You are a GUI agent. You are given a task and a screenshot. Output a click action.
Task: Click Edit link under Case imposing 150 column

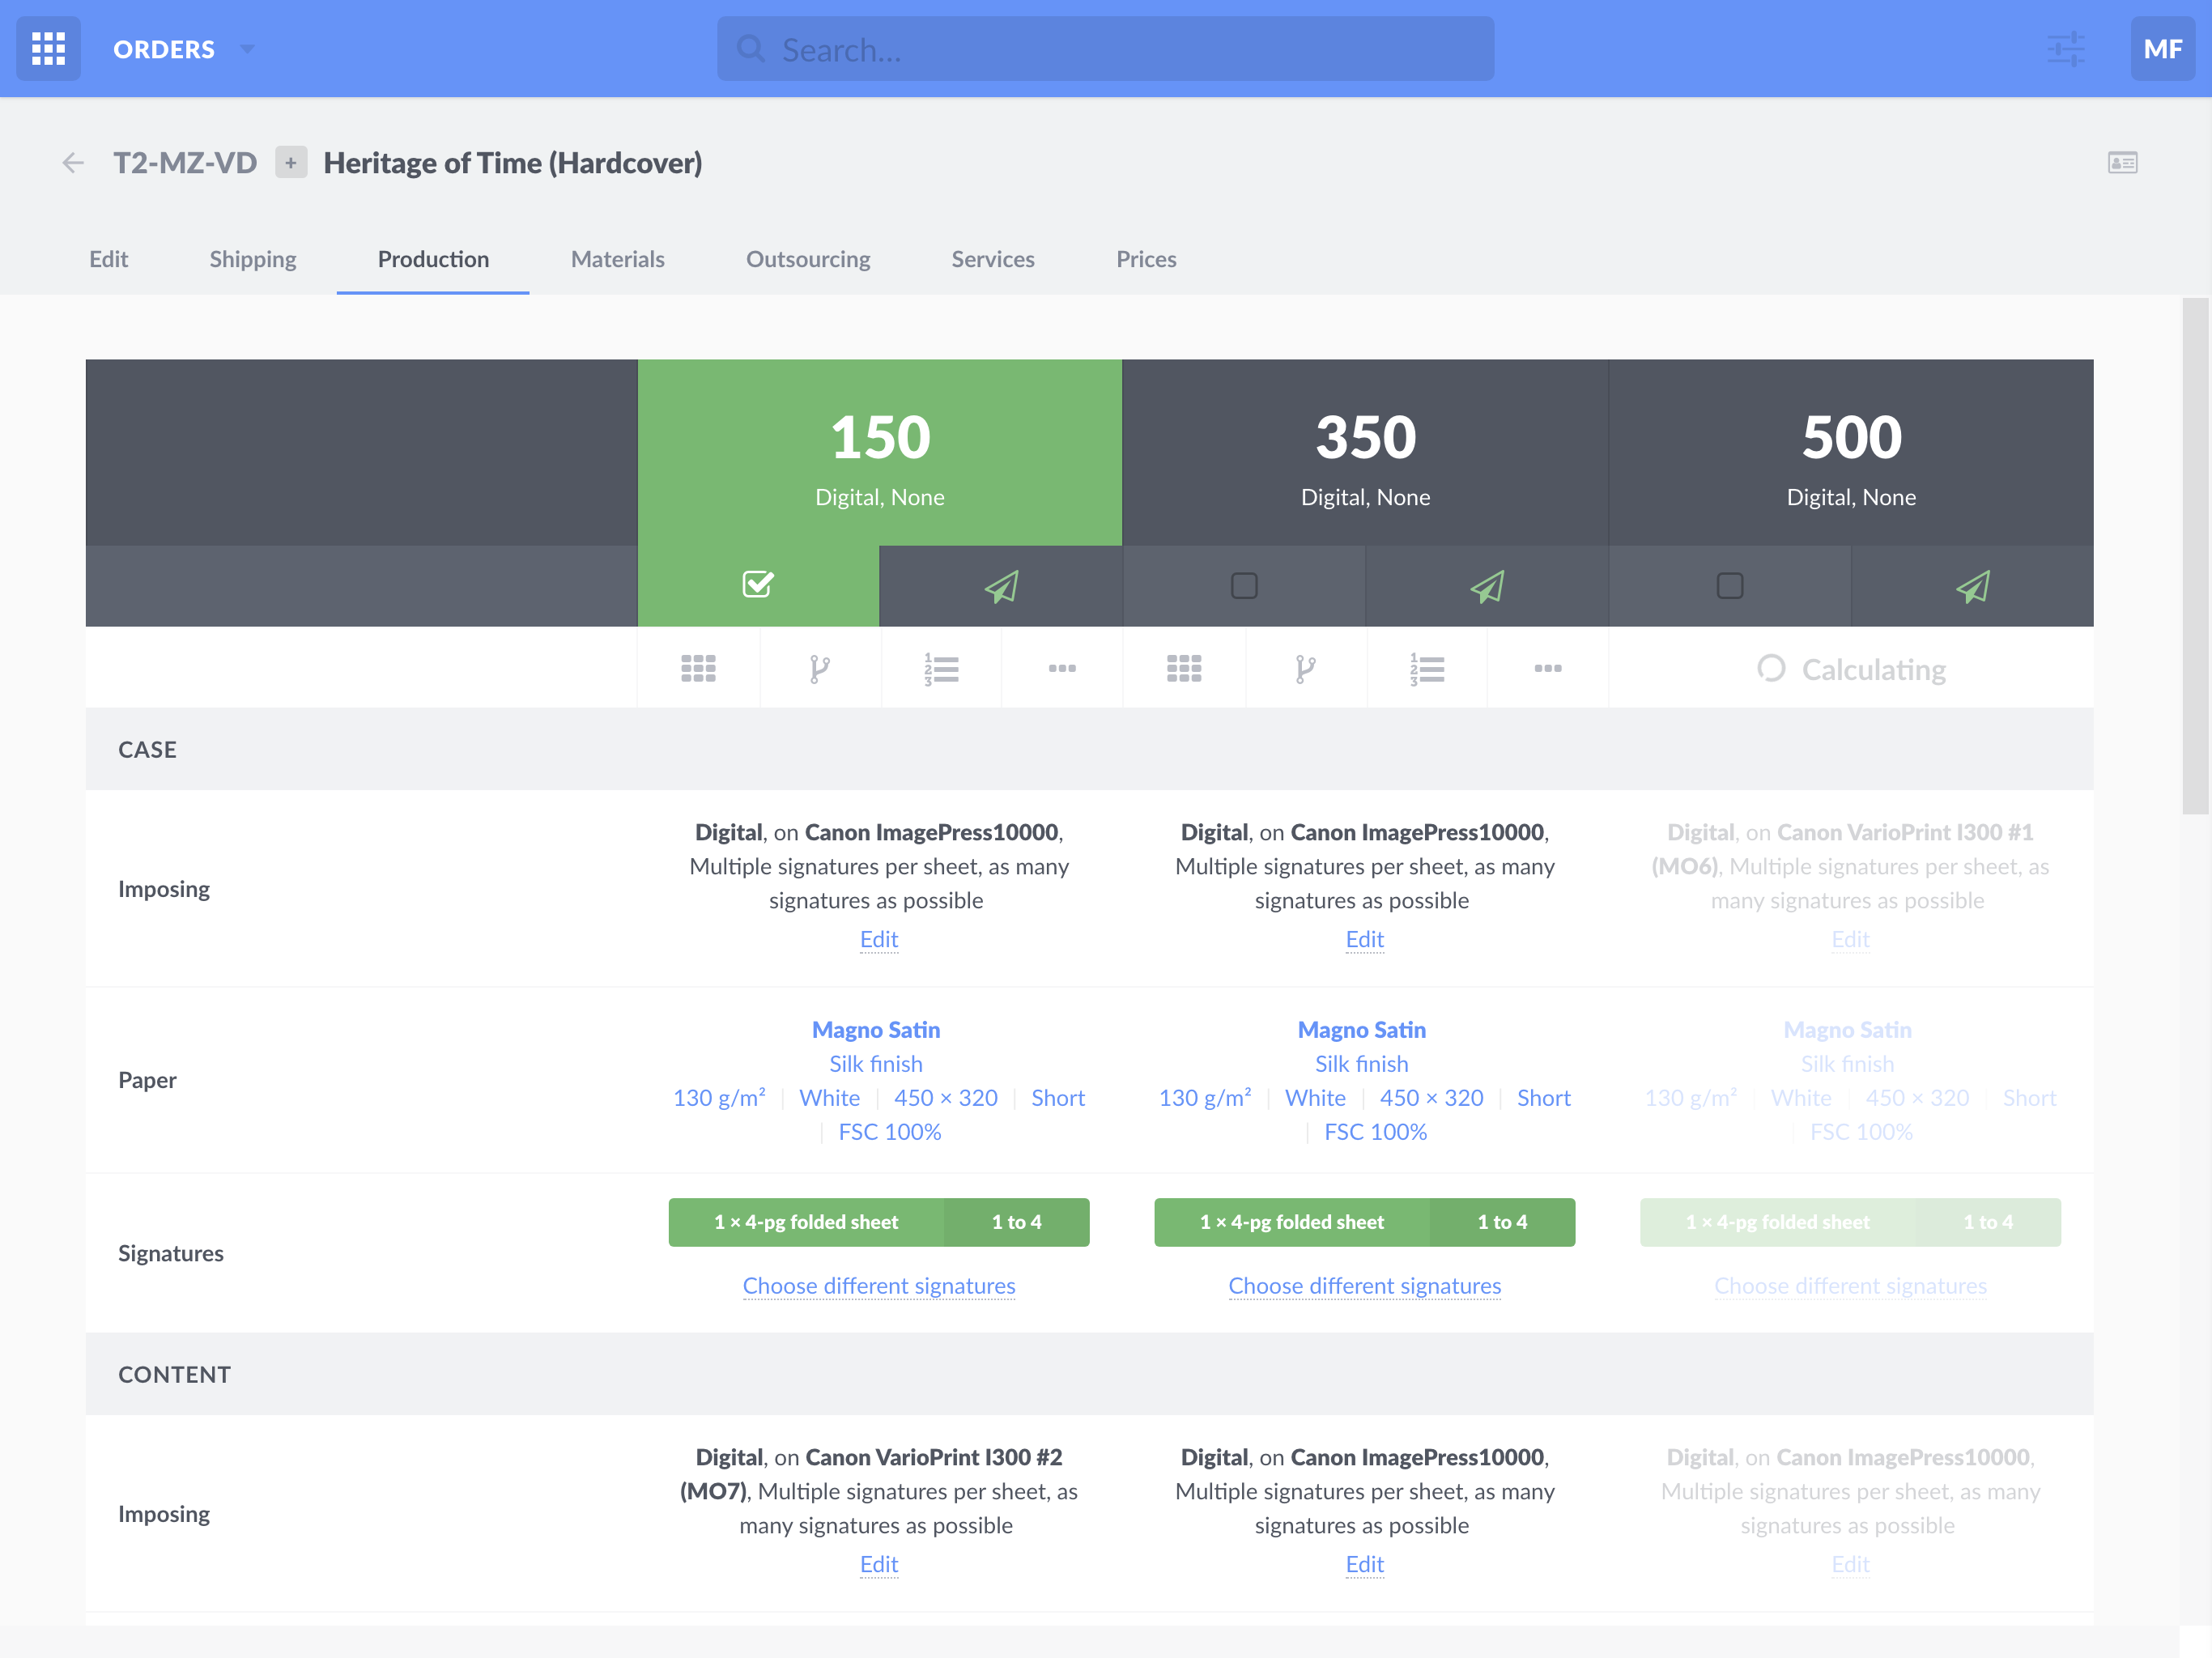pos(878,939)
